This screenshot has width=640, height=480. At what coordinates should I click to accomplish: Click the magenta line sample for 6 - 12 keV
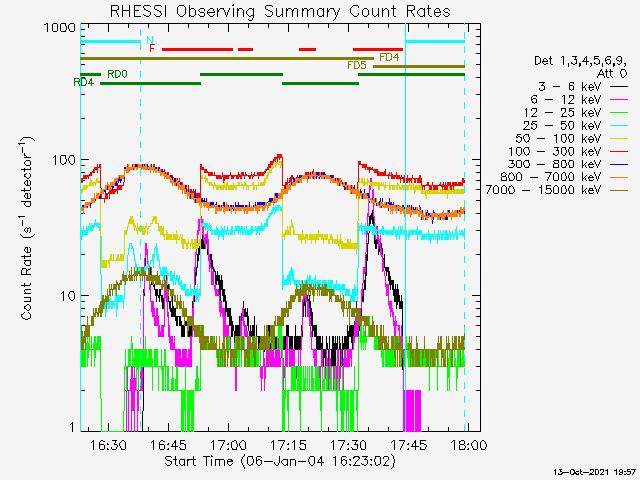(619, 100)
